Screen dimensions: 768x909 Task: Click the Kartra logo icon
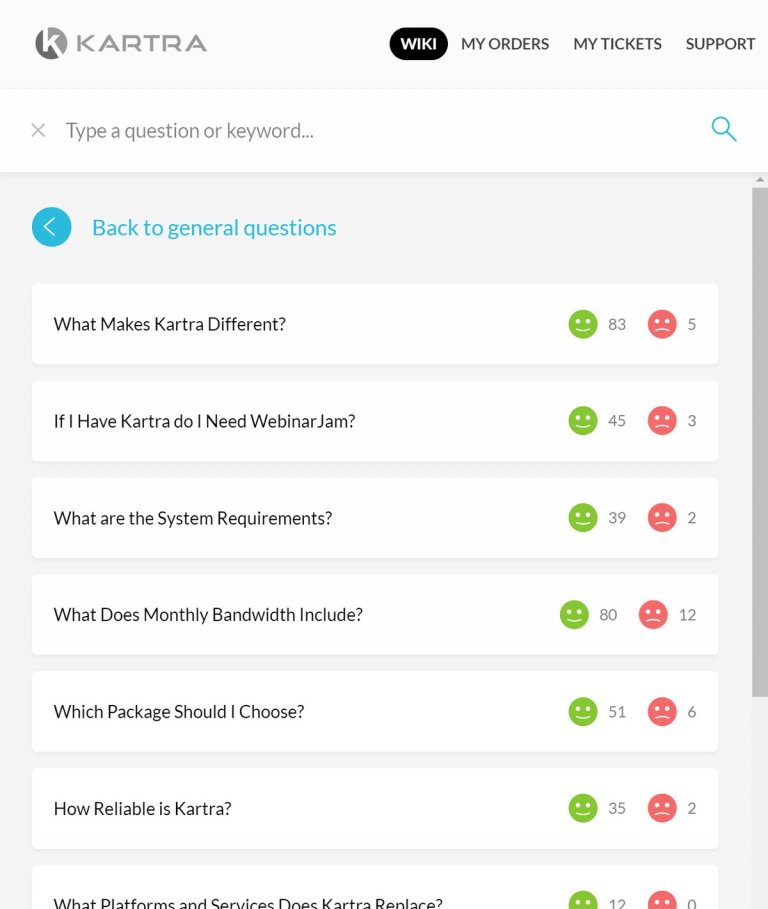coord(51,43)
